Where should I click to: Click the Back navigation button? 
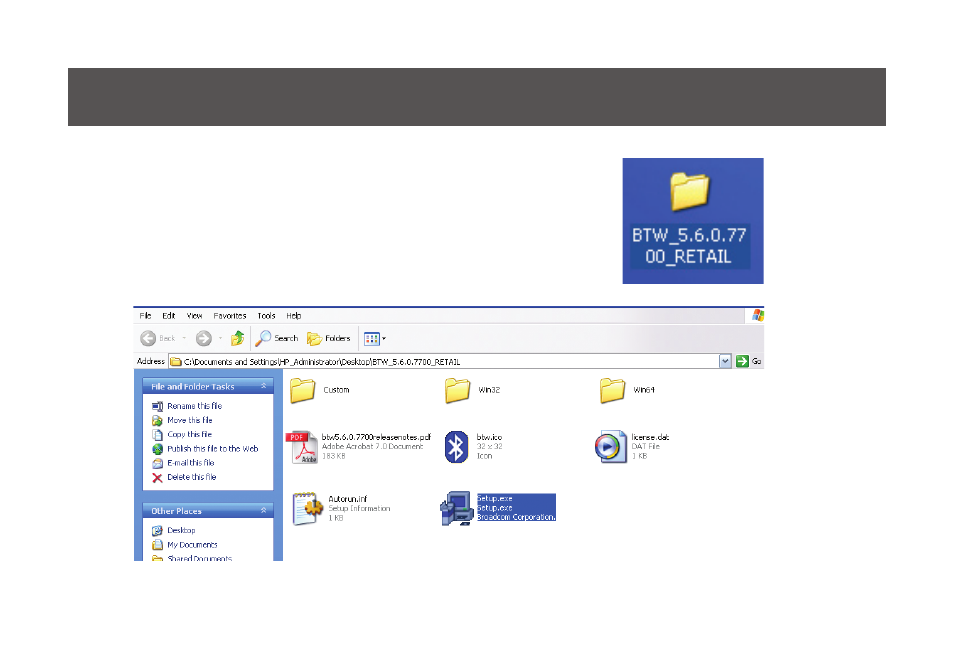[158, 338]
